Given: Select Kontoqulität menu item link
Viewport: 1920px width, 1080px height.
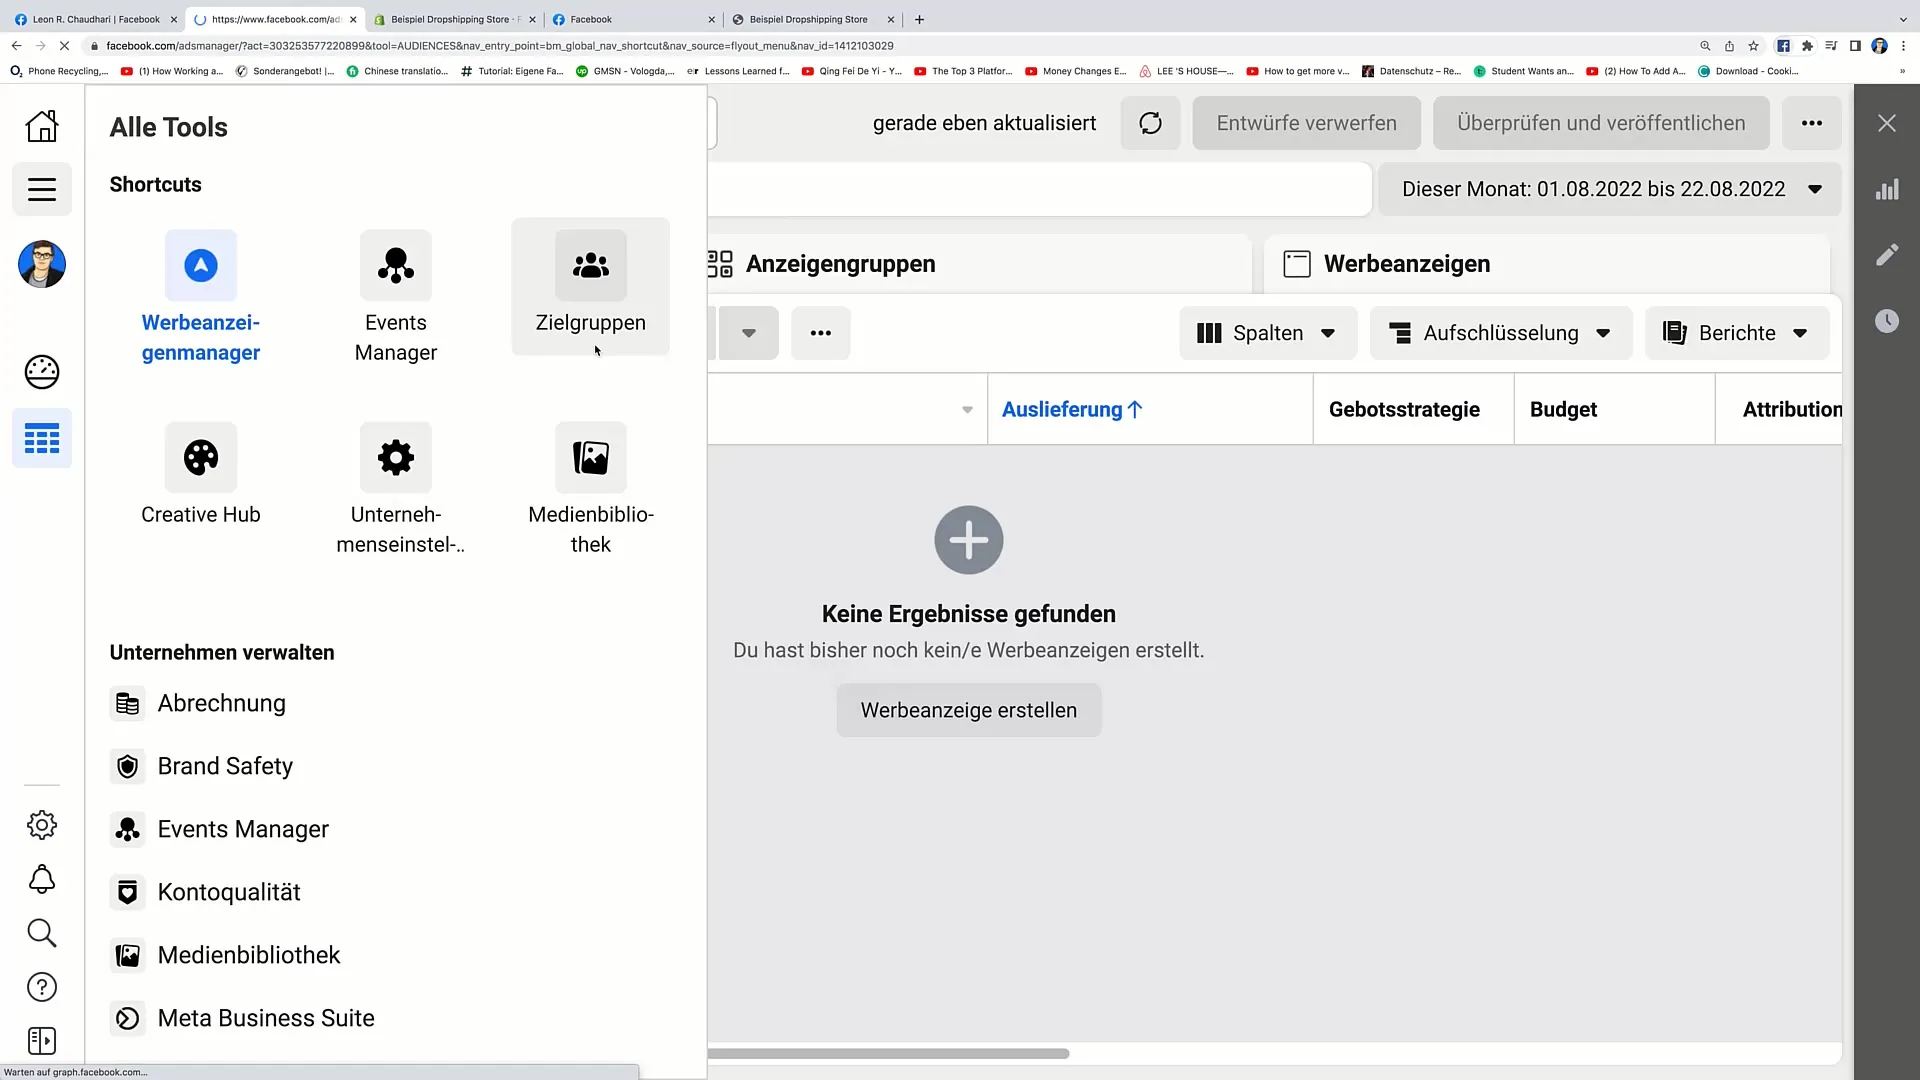Looking at the screenshot, I should (x=229, y=891).
